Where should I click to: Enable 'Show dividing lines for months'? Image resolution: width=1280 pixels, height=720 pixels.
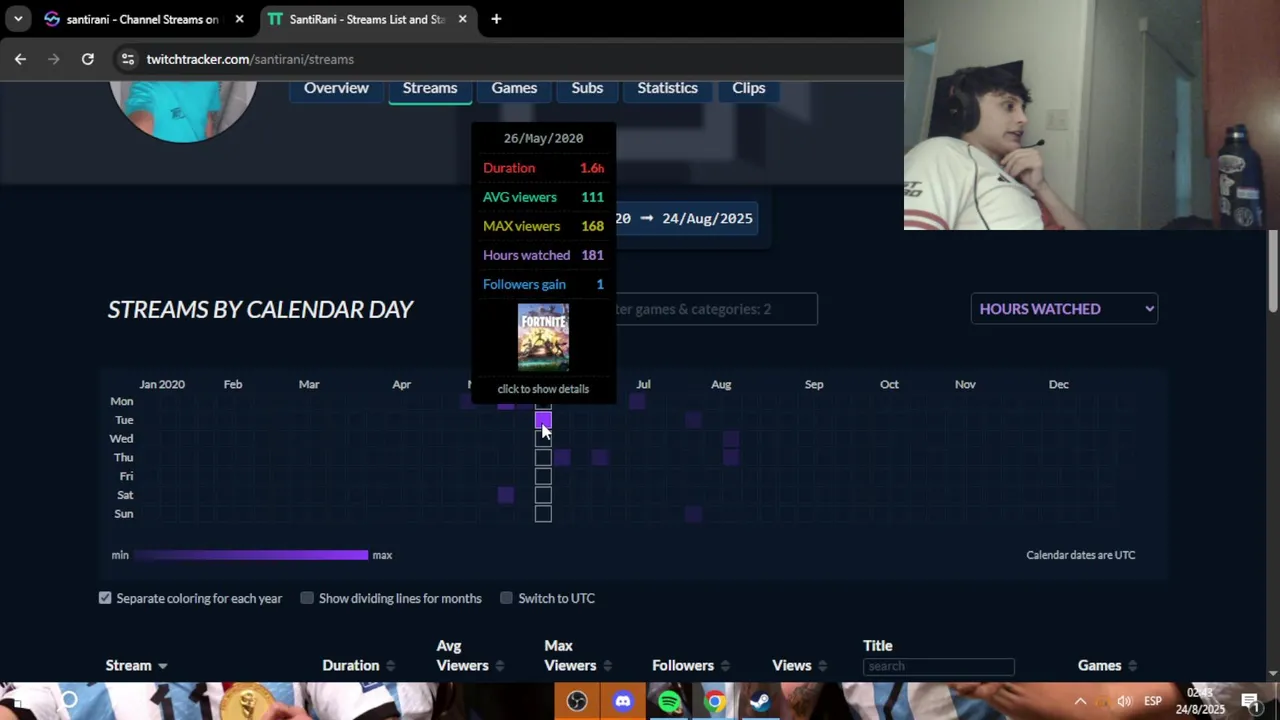tap(307, 598)
